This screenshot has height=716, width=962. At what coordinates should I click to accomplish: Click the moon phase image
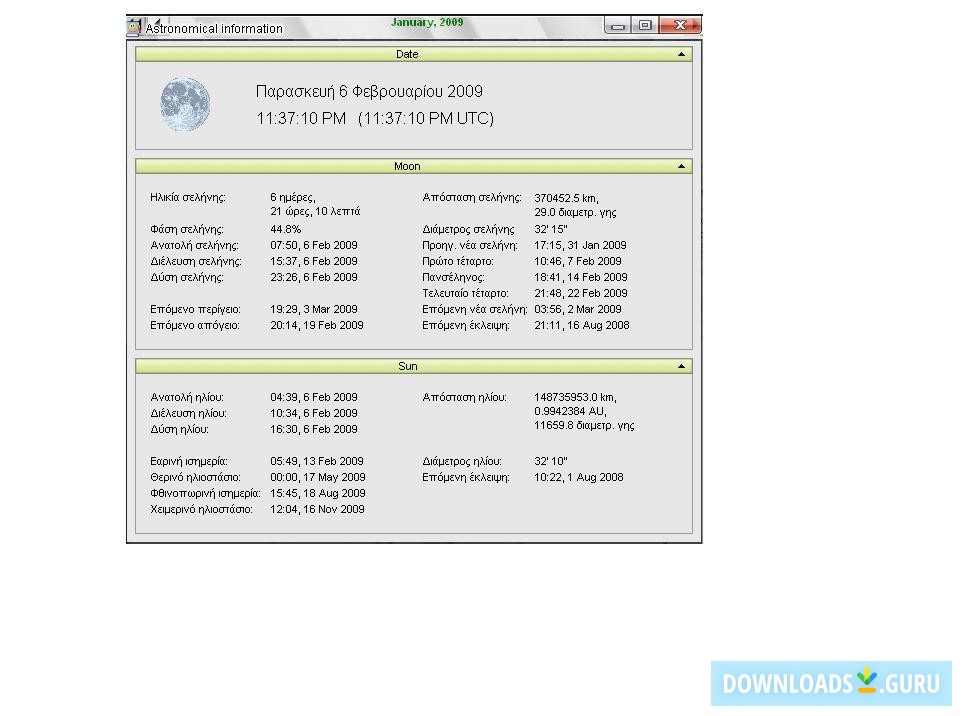pyautogui.click(x=185, y=104)
